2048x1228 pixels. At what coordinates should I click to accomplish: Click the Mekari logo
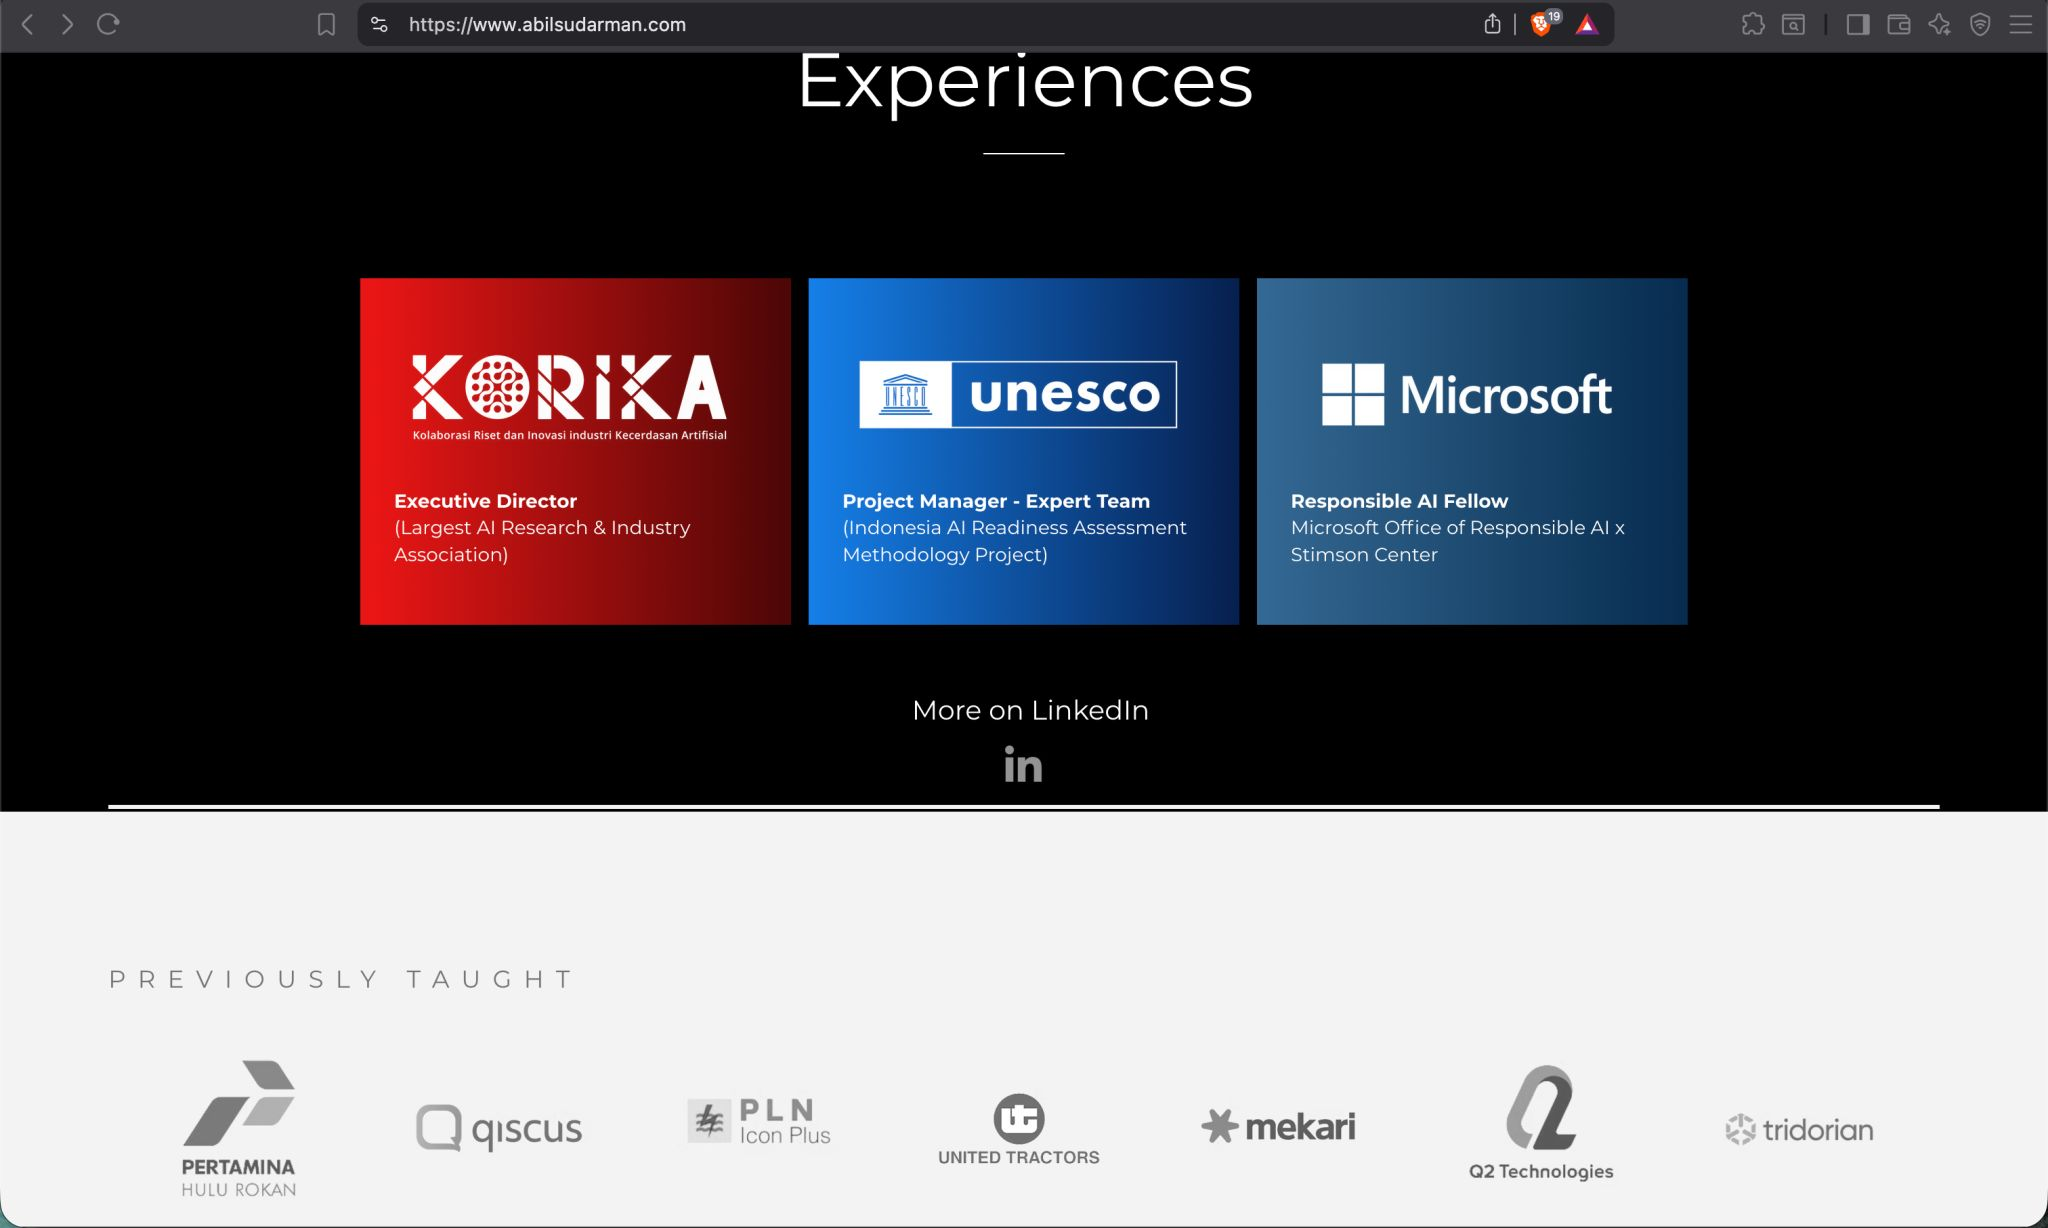1278,1127
